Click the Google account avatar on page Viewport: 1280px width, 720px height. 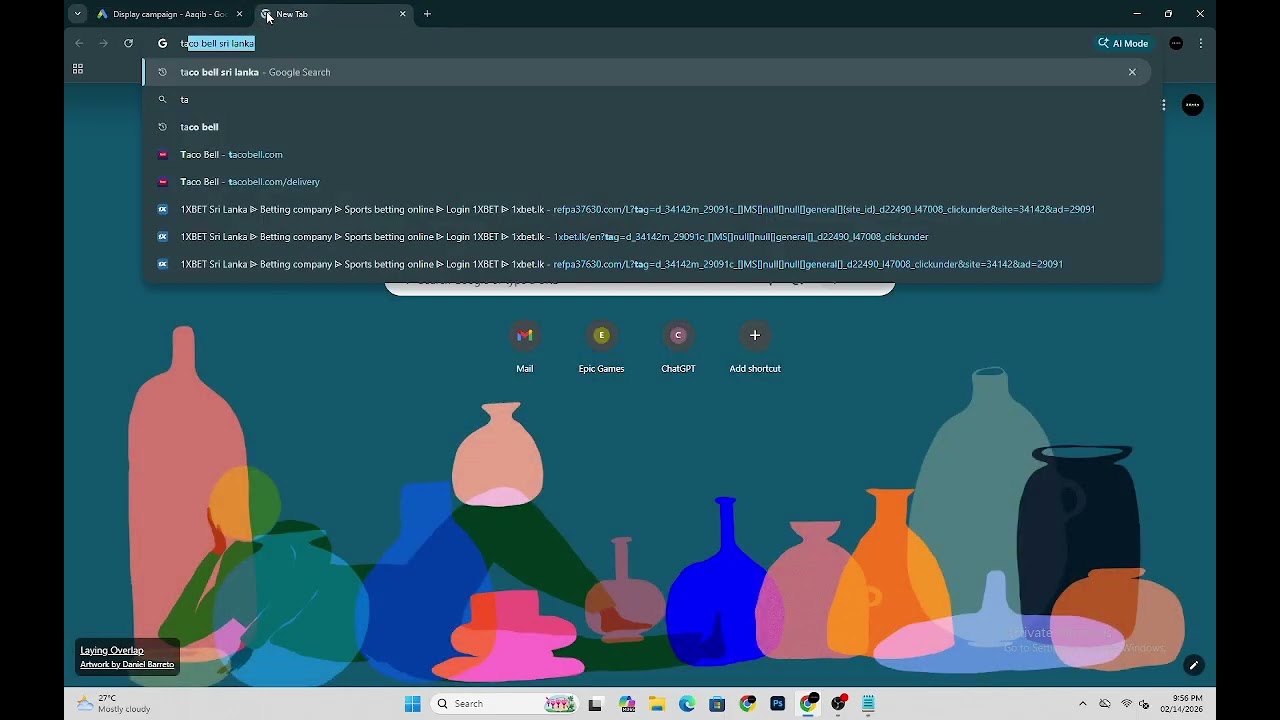pyautogui.click(x=1193, y=105)
